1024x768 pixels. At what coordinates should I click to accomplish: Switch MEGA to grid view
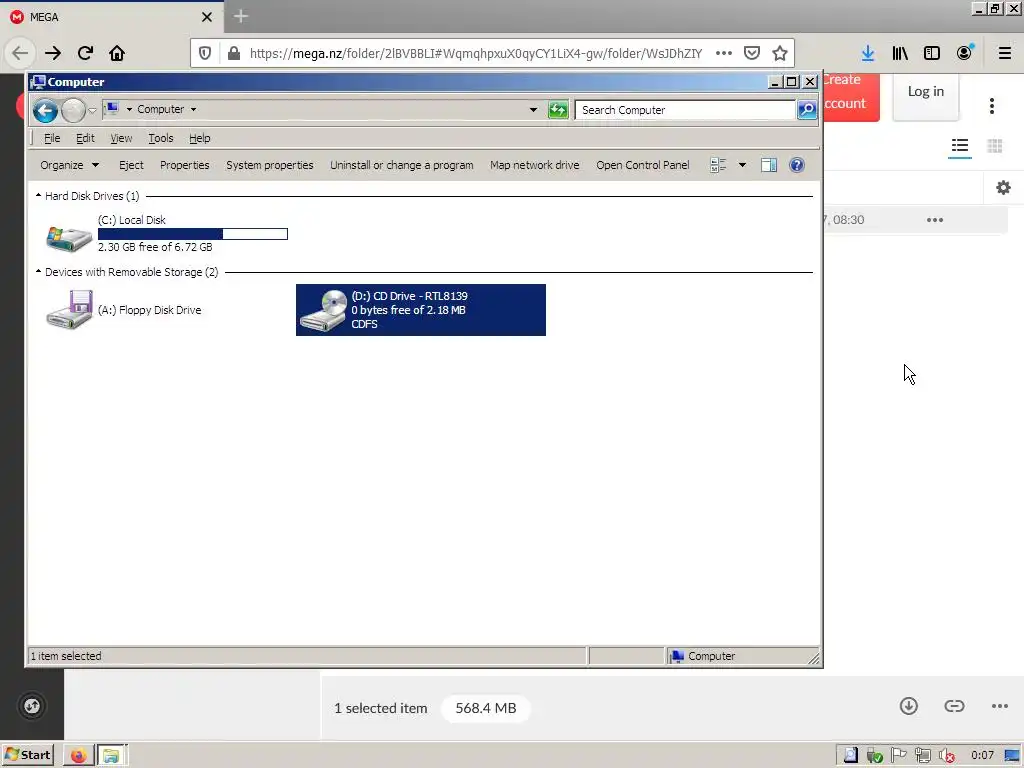point(995,146)
